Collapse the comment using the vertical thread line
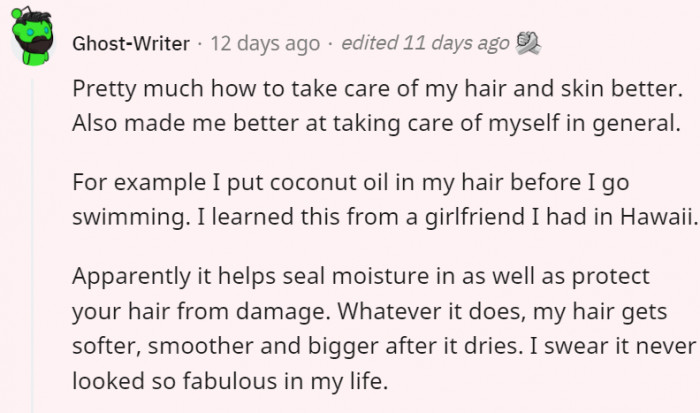 32,250
